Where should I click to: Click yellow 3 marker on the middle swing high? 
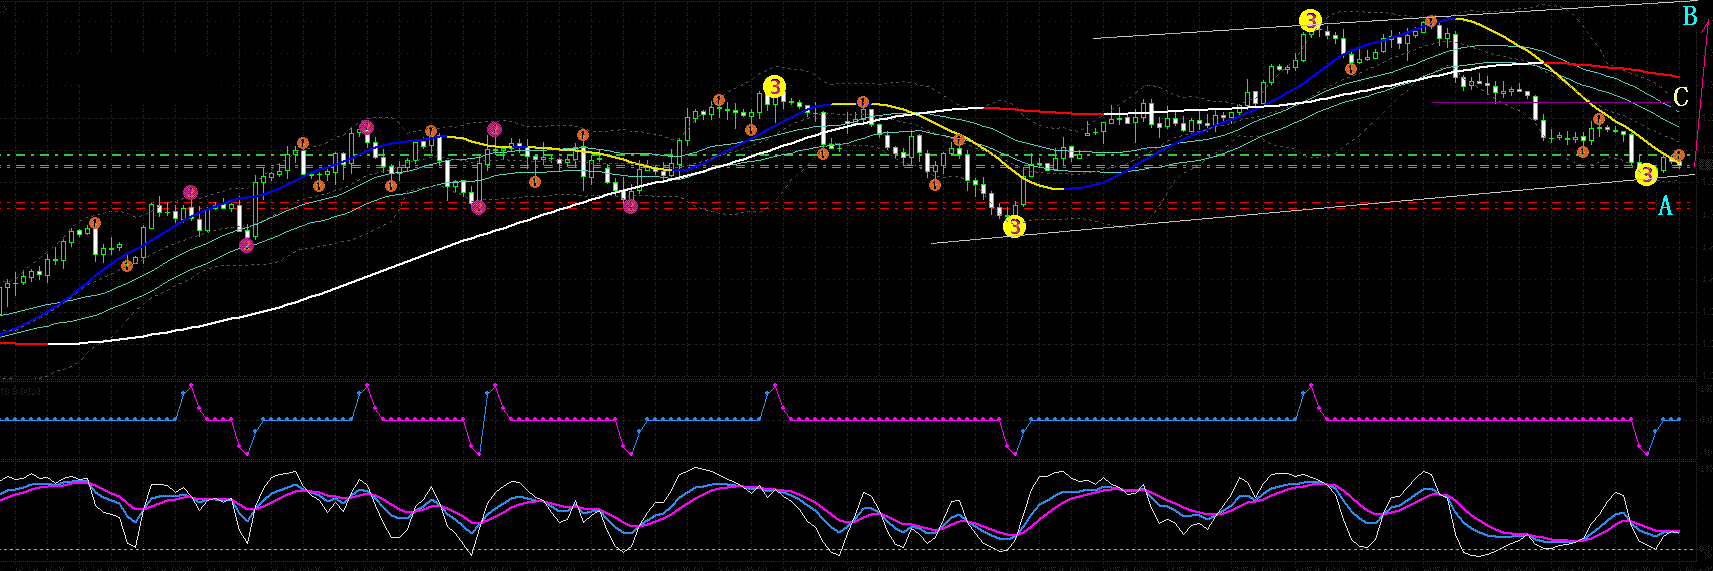pyautogui.click(x=775, y=87)
